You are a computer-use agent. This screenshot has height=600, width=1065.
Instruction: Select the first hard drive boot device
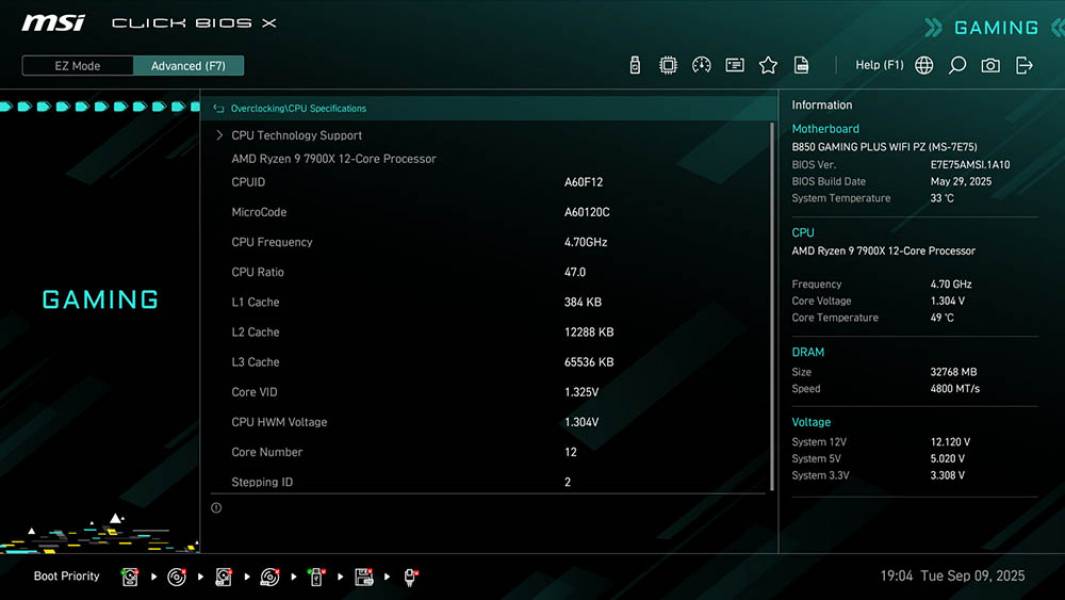click(130, 577)
